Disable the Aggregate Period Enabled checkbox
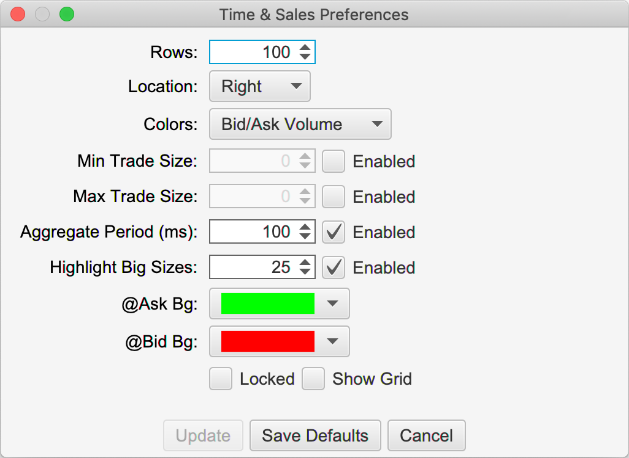This screenshot has height=458, width=629. 334,232
